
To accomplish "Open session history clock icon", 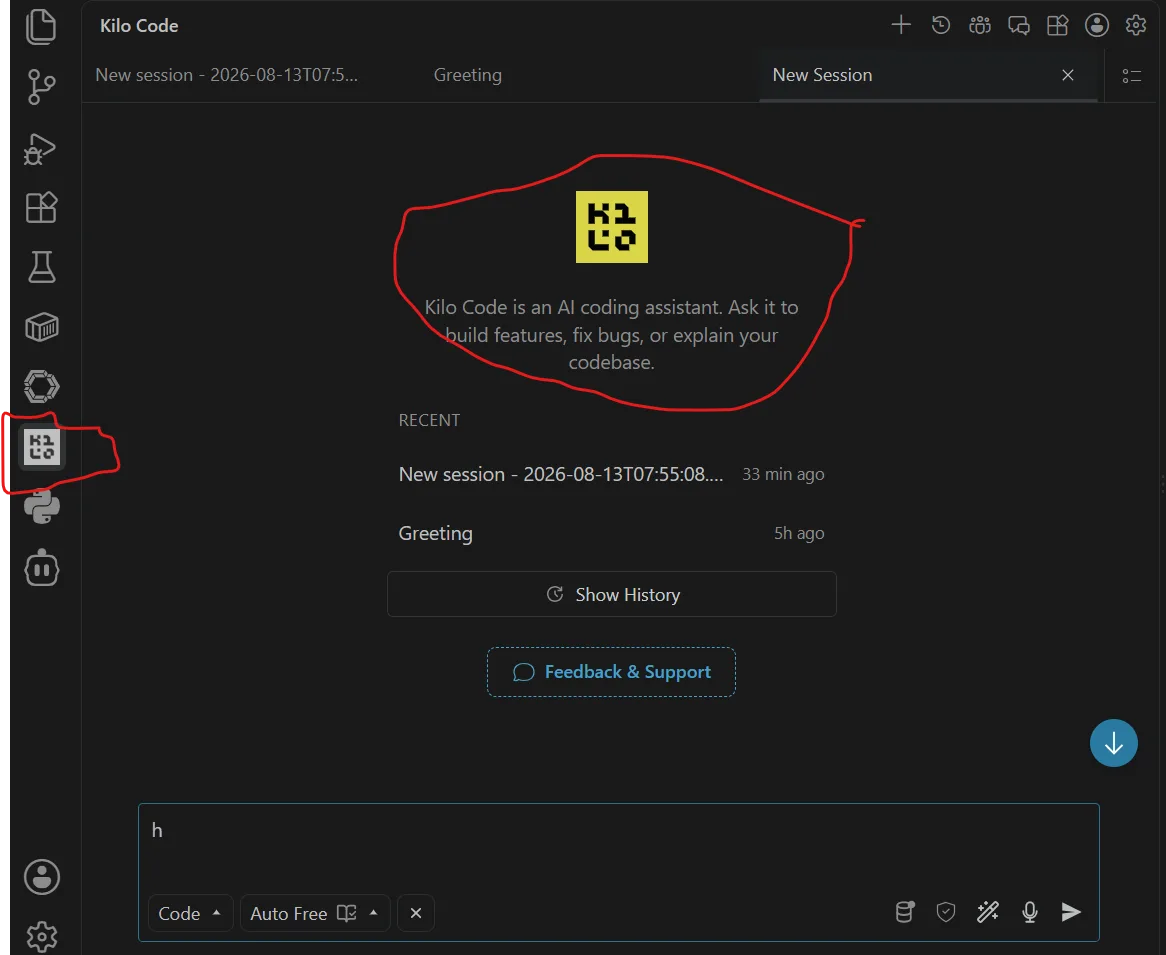I will pos(941,25).
